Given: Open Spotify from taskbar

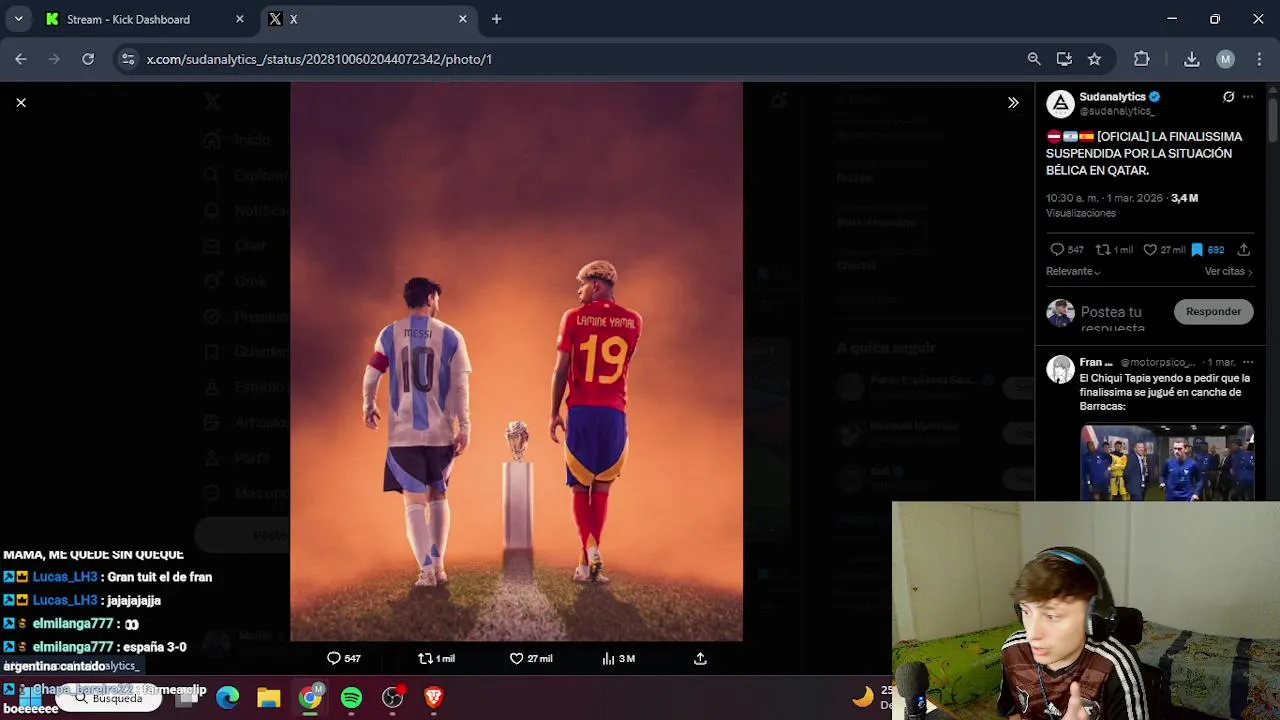Looking at the screenshot, I should [351, 697].
